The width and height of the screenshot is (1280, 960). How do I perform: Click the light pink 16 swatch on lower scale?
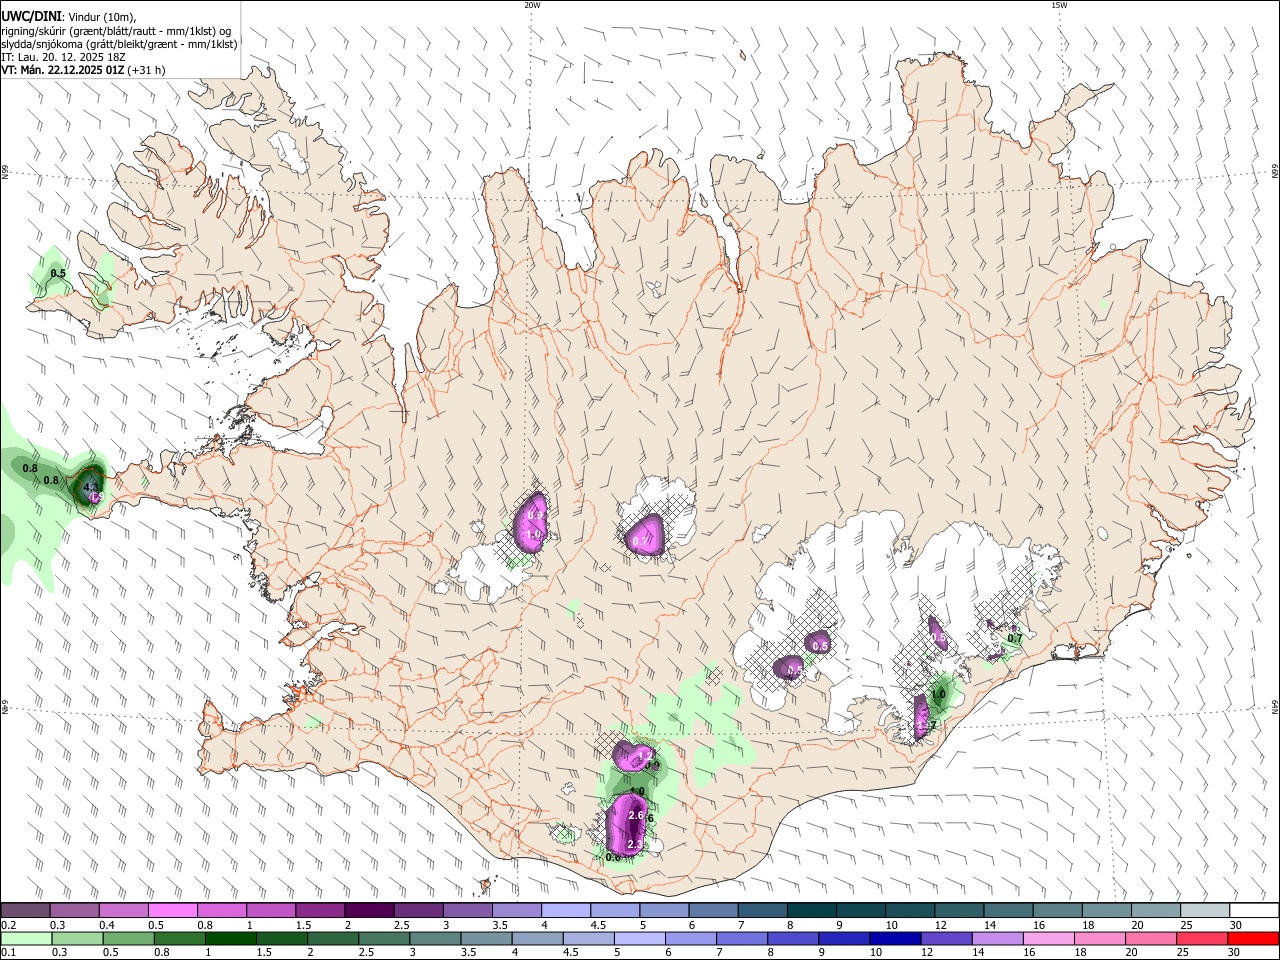pos(1047,939)
